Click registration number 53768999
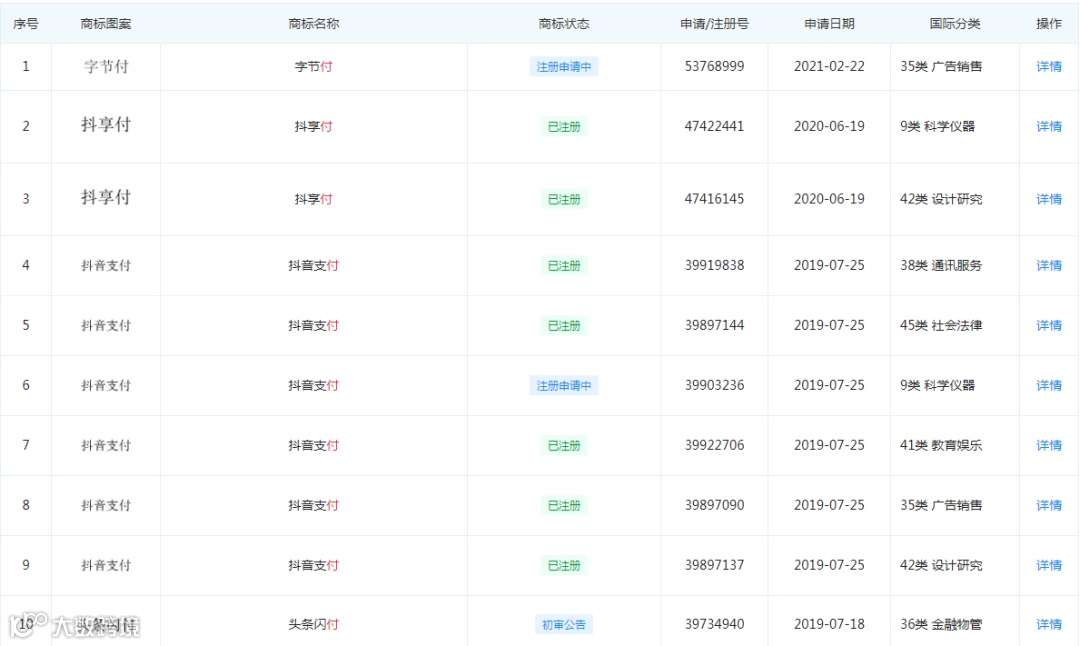 point(714,67)
